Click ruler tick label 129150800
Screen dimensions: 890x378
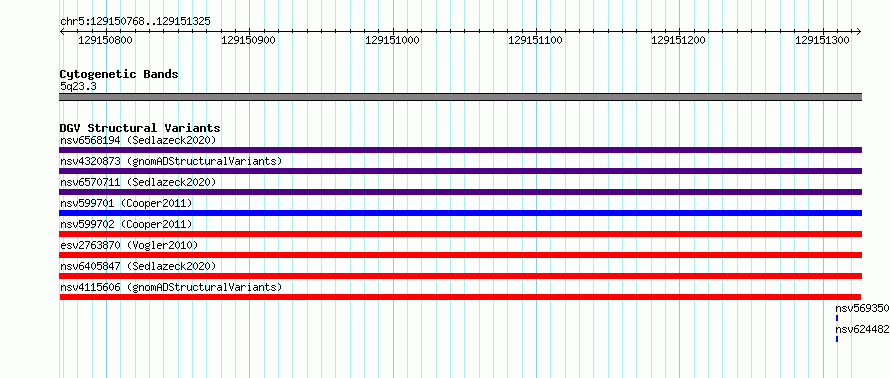click(x=106, y=40)
